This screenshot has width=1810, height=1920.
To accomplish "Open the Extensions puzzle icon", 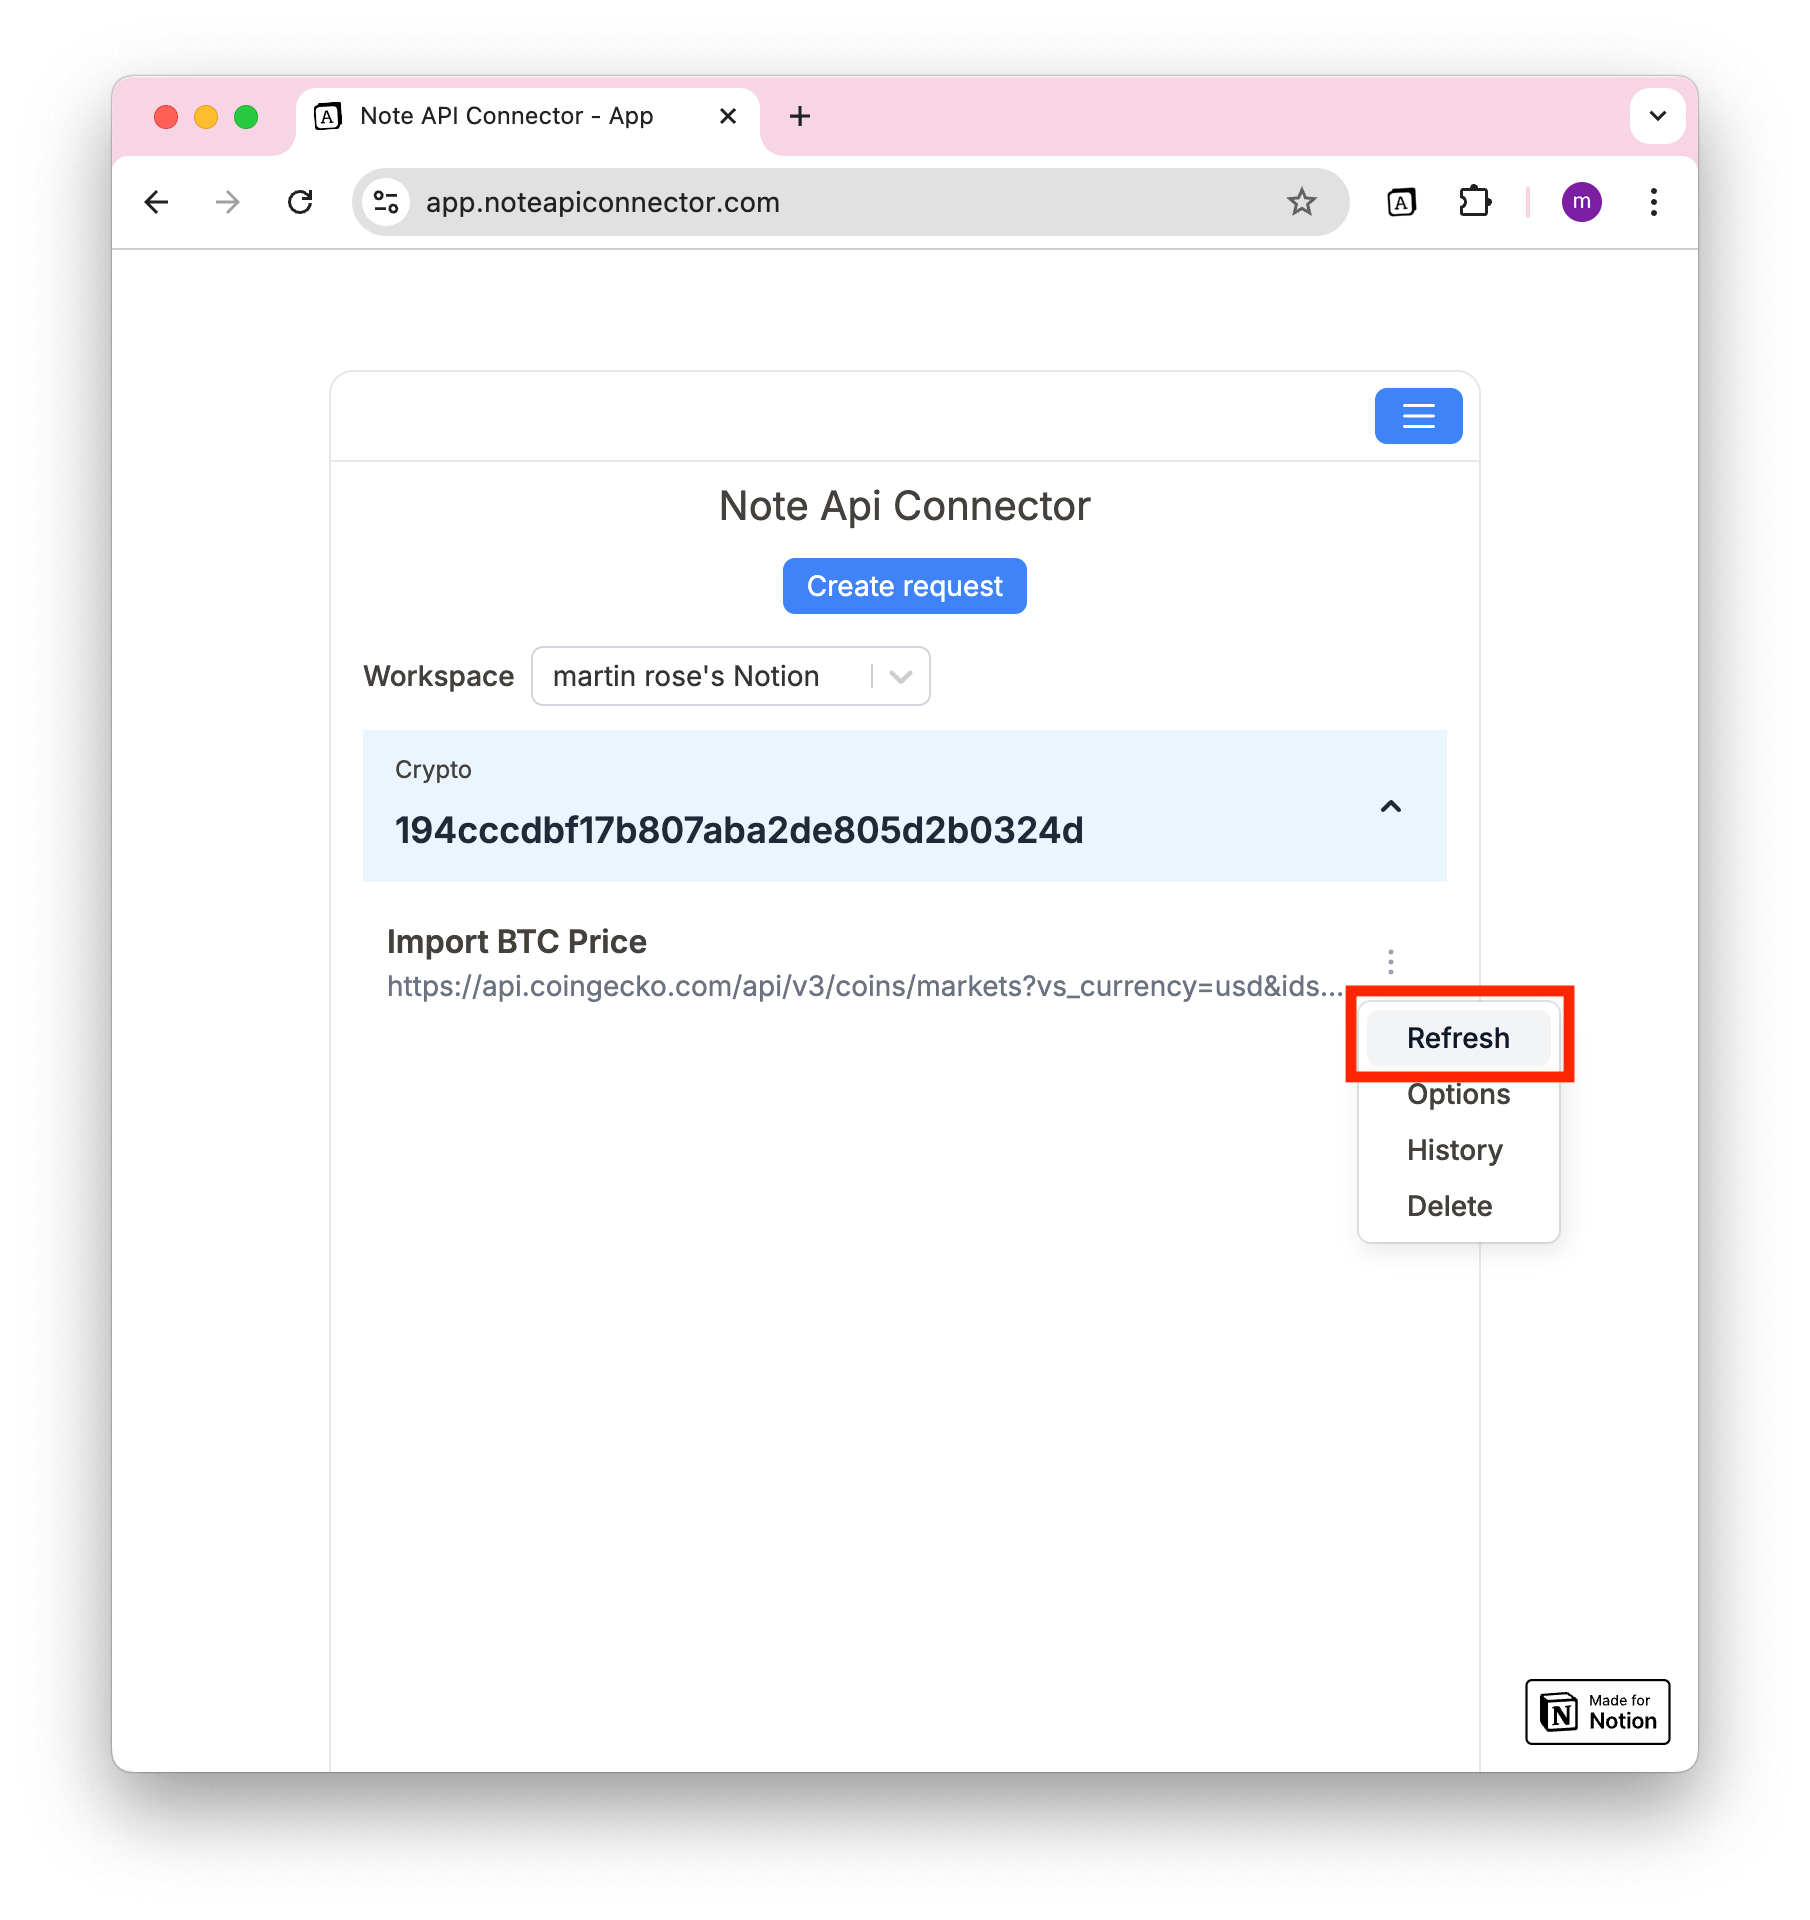I will 1474,202.
